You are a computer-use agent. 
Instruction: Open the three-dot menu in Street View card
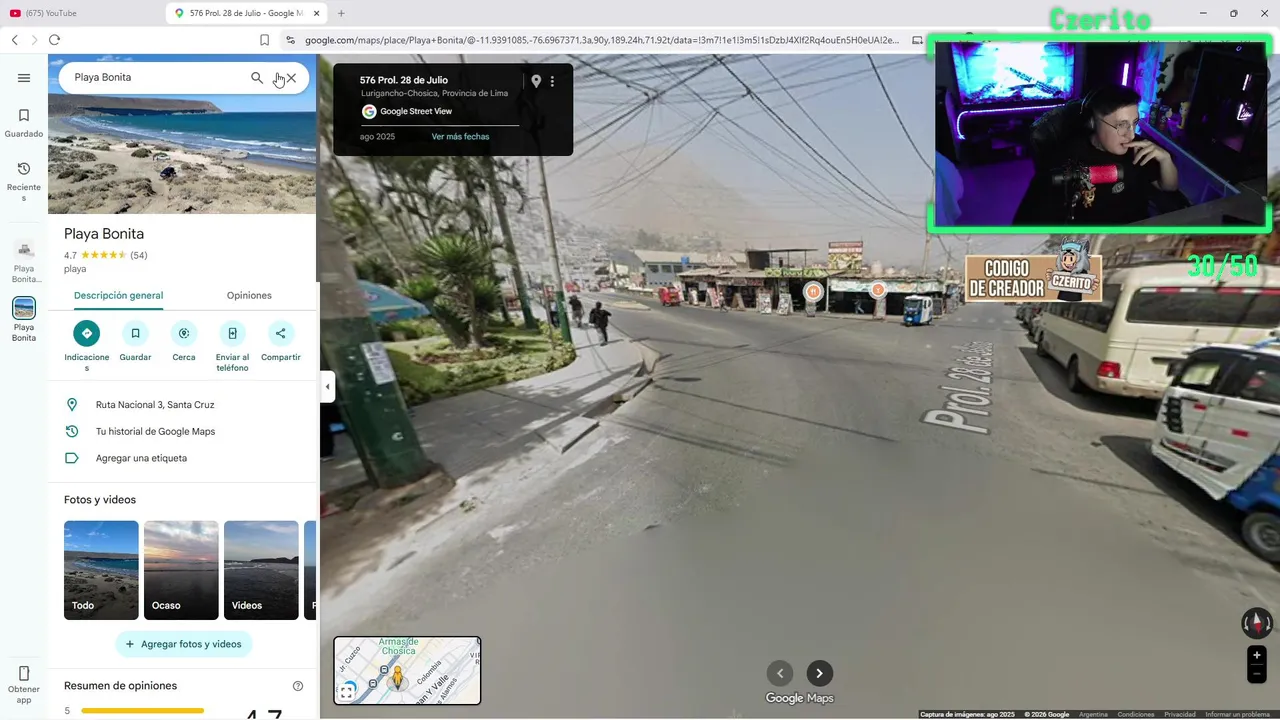(552, 81)
